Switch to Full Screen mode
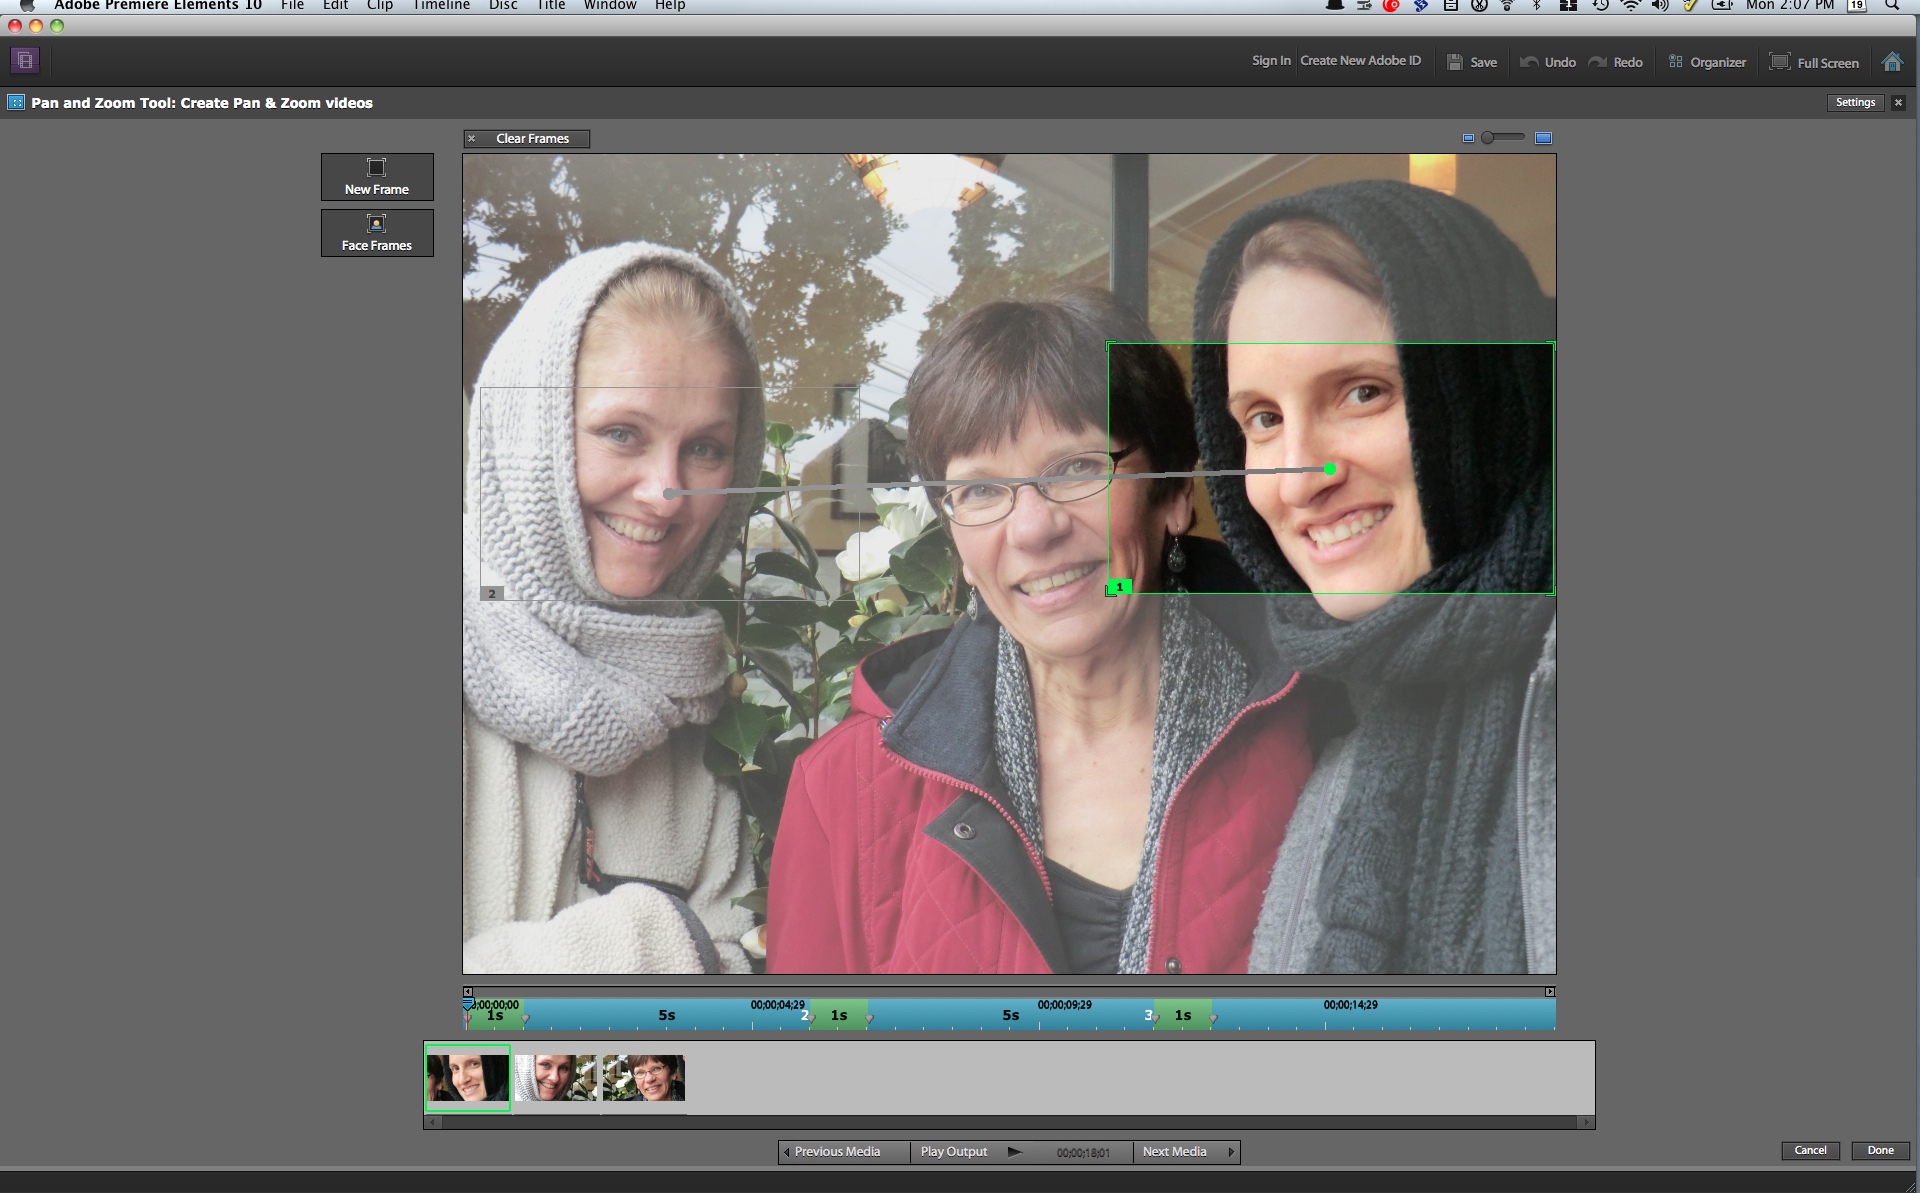This screenshot has height=1193, width=1920. click(1814, 62)
